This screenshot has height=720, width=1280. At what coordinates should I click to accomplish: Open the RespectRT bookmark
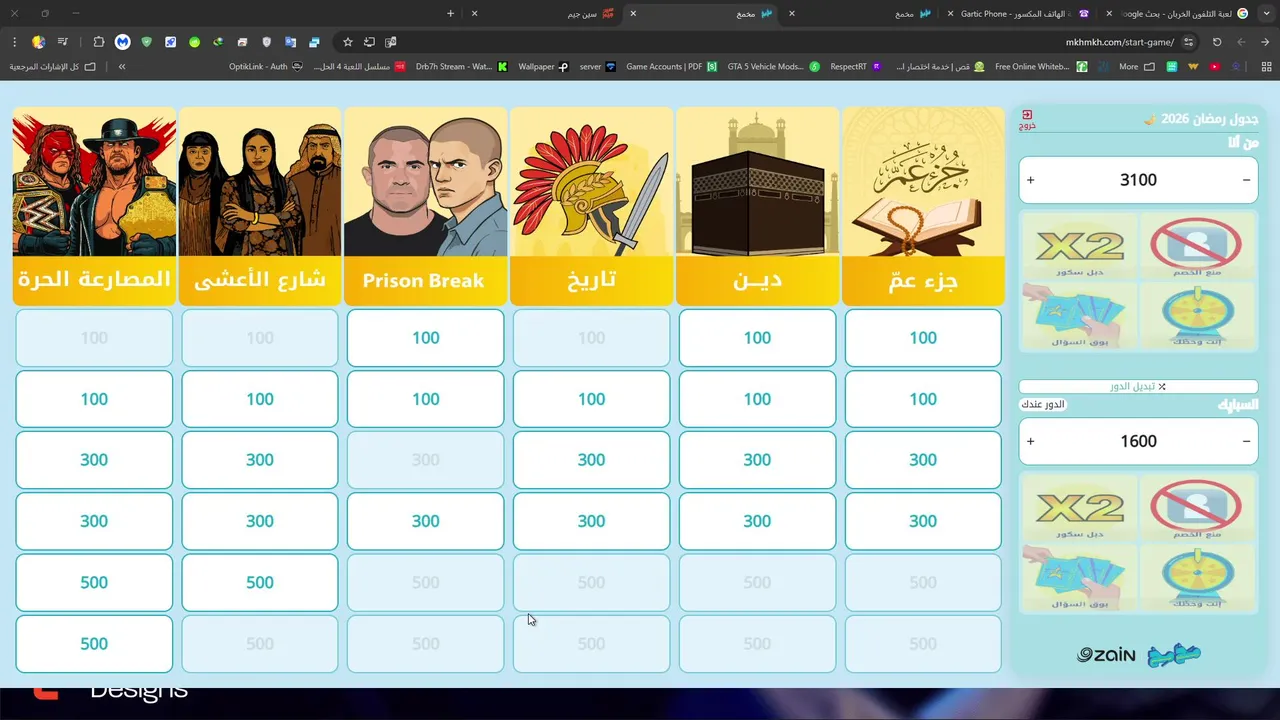click(x=856, y=67)
